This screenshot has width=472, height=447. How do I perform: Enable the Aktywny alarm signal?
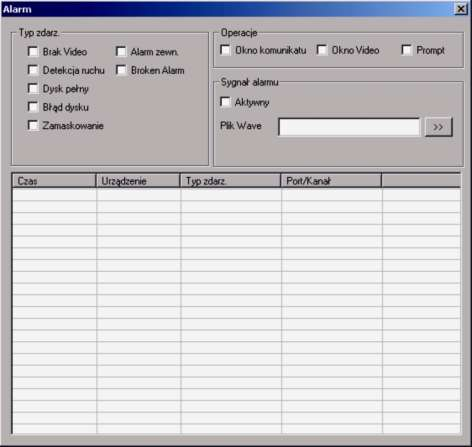(225, 102)
